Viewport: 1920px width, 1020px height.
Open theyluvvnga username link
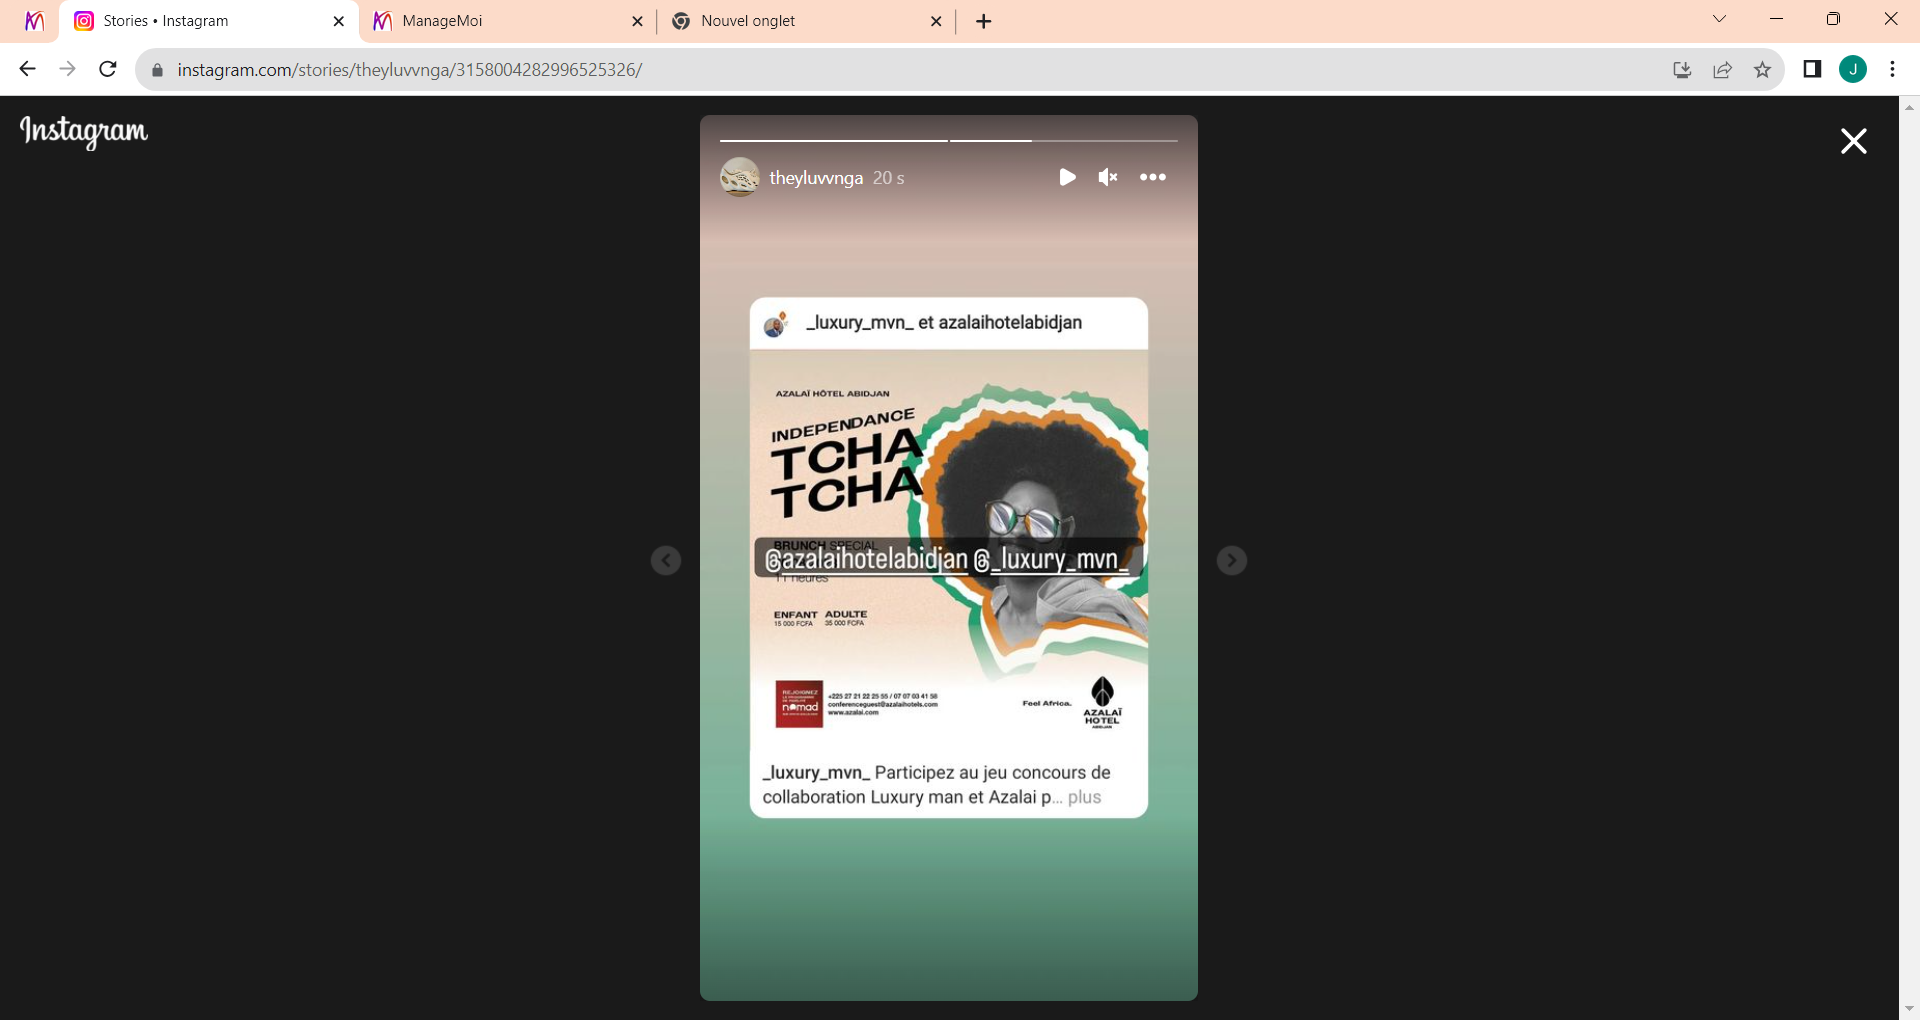pos(816,178)
